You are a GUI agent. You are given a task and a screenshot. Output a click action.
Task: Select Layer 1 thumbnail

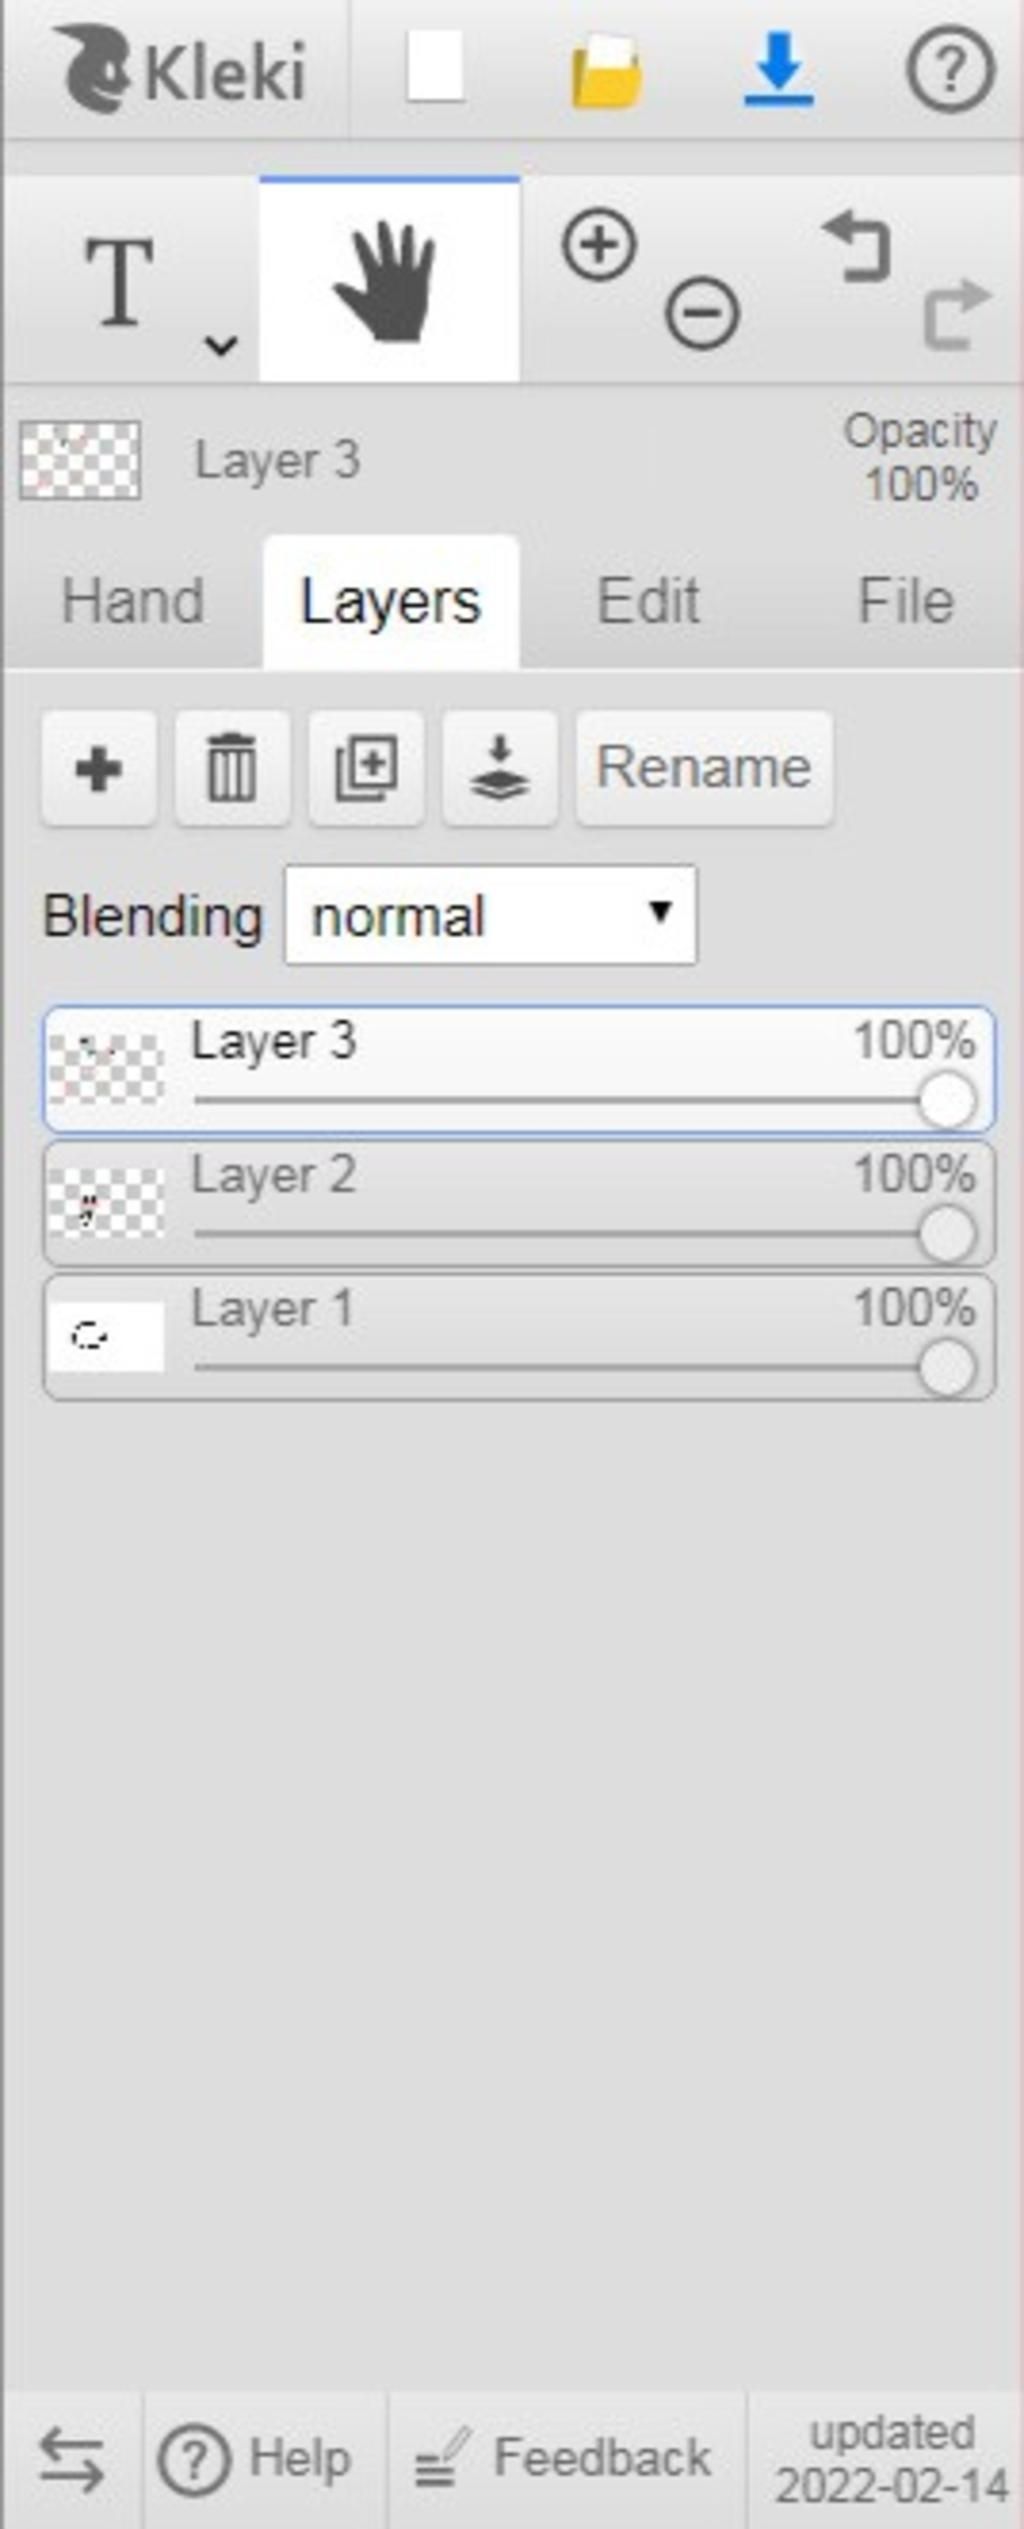pyautogui.click(x=106, y=1337)
